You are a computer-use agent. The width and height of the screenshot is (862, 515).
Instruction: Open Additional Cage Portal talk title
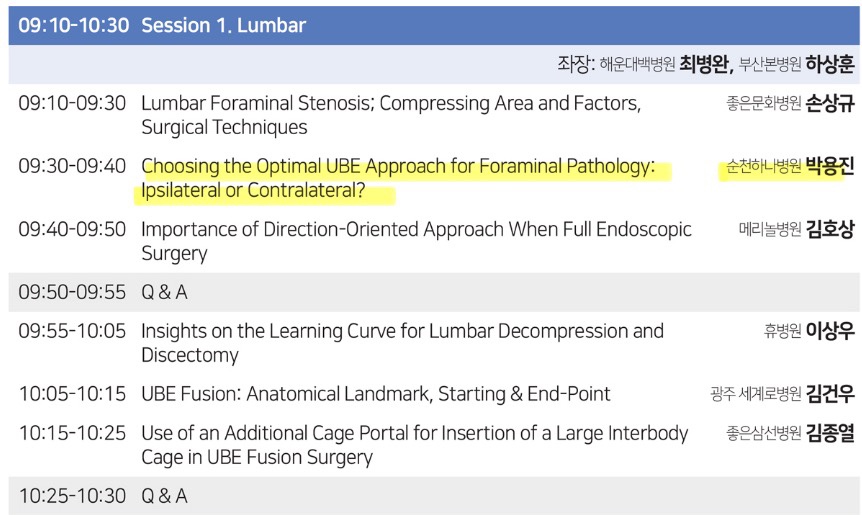[415, 445]
